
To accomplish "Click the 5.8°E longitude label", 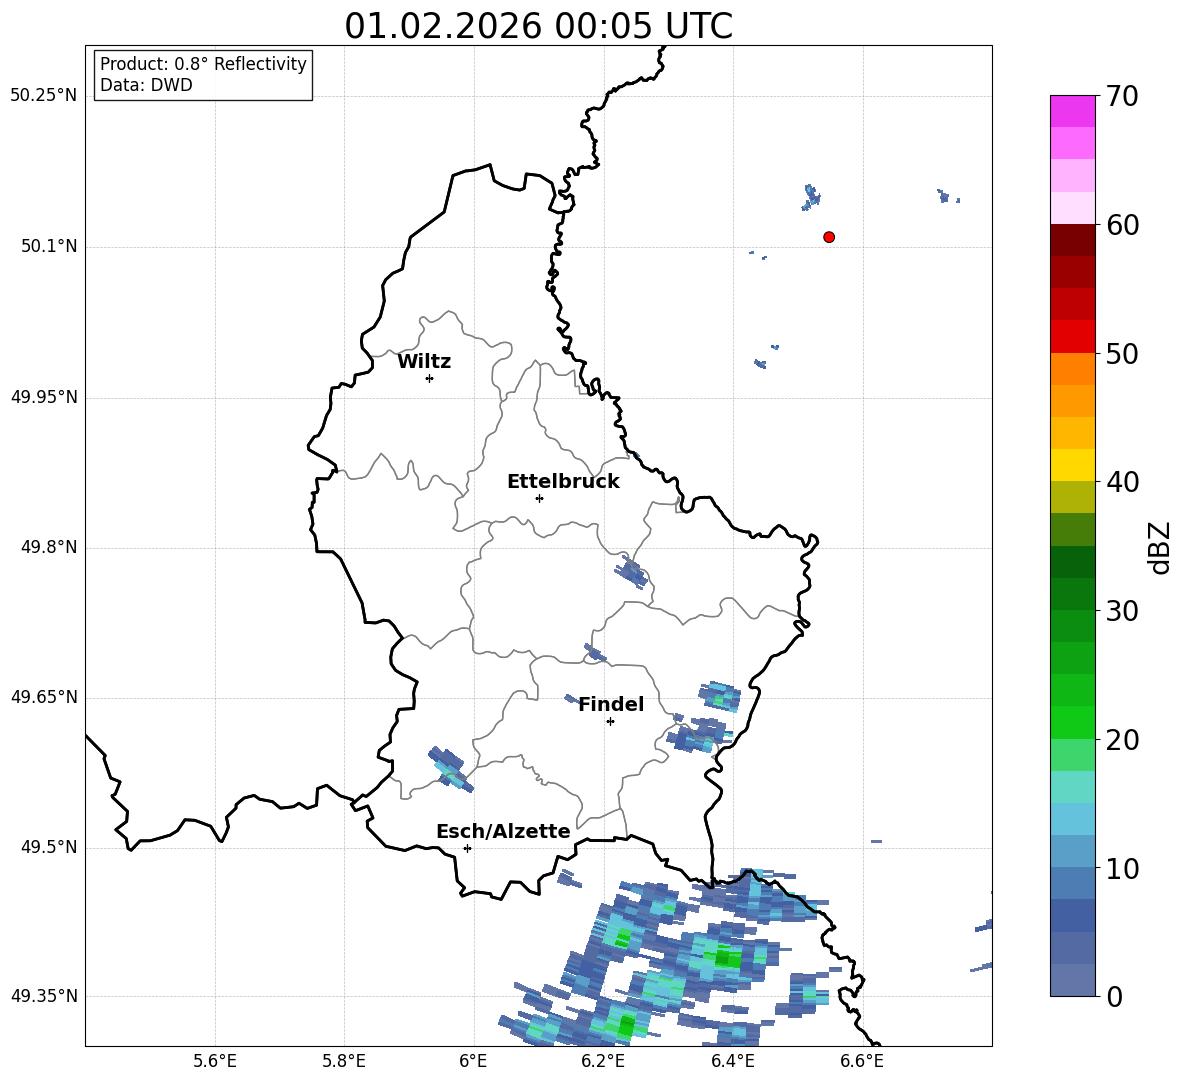I will tap(344, 1061).
